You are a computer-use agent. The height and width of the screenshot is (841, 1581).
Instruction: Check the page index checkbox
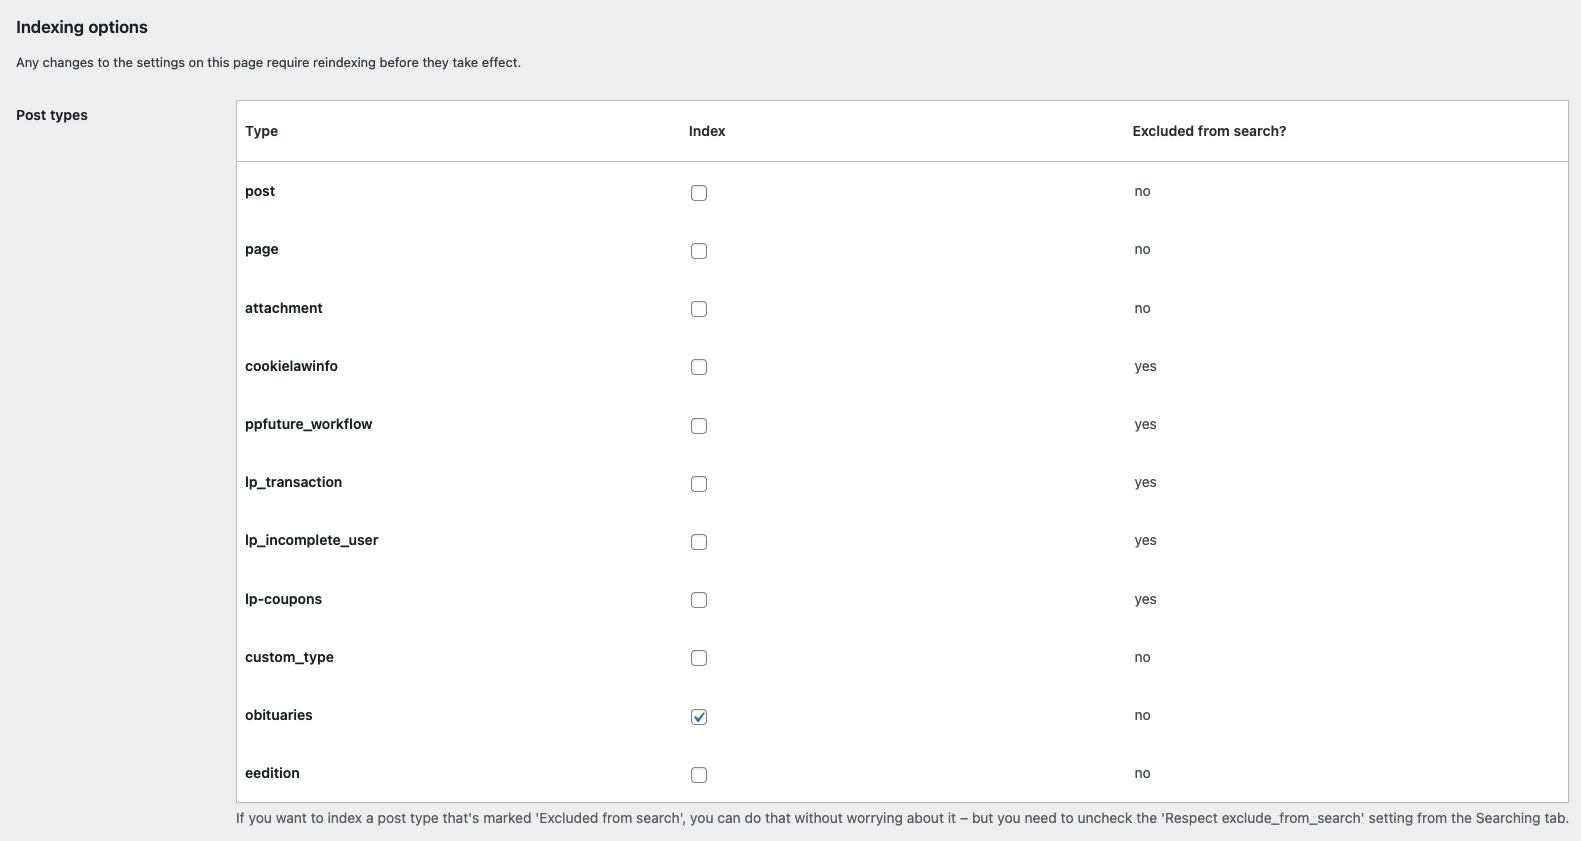pos(699,251)
